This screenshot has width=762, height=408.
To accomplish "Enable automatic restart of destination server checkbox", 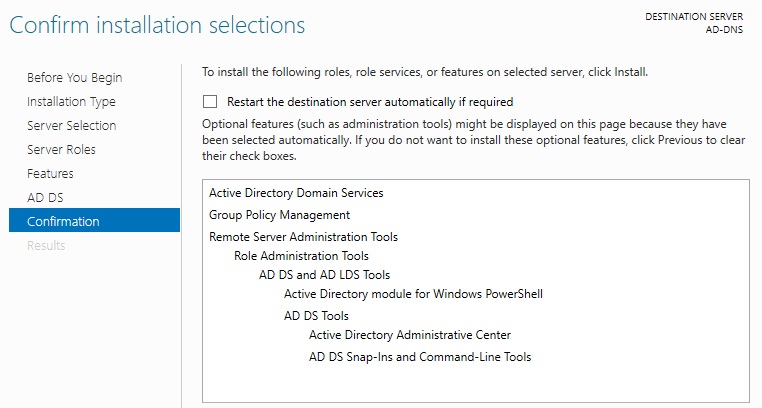I will (210, 101).
